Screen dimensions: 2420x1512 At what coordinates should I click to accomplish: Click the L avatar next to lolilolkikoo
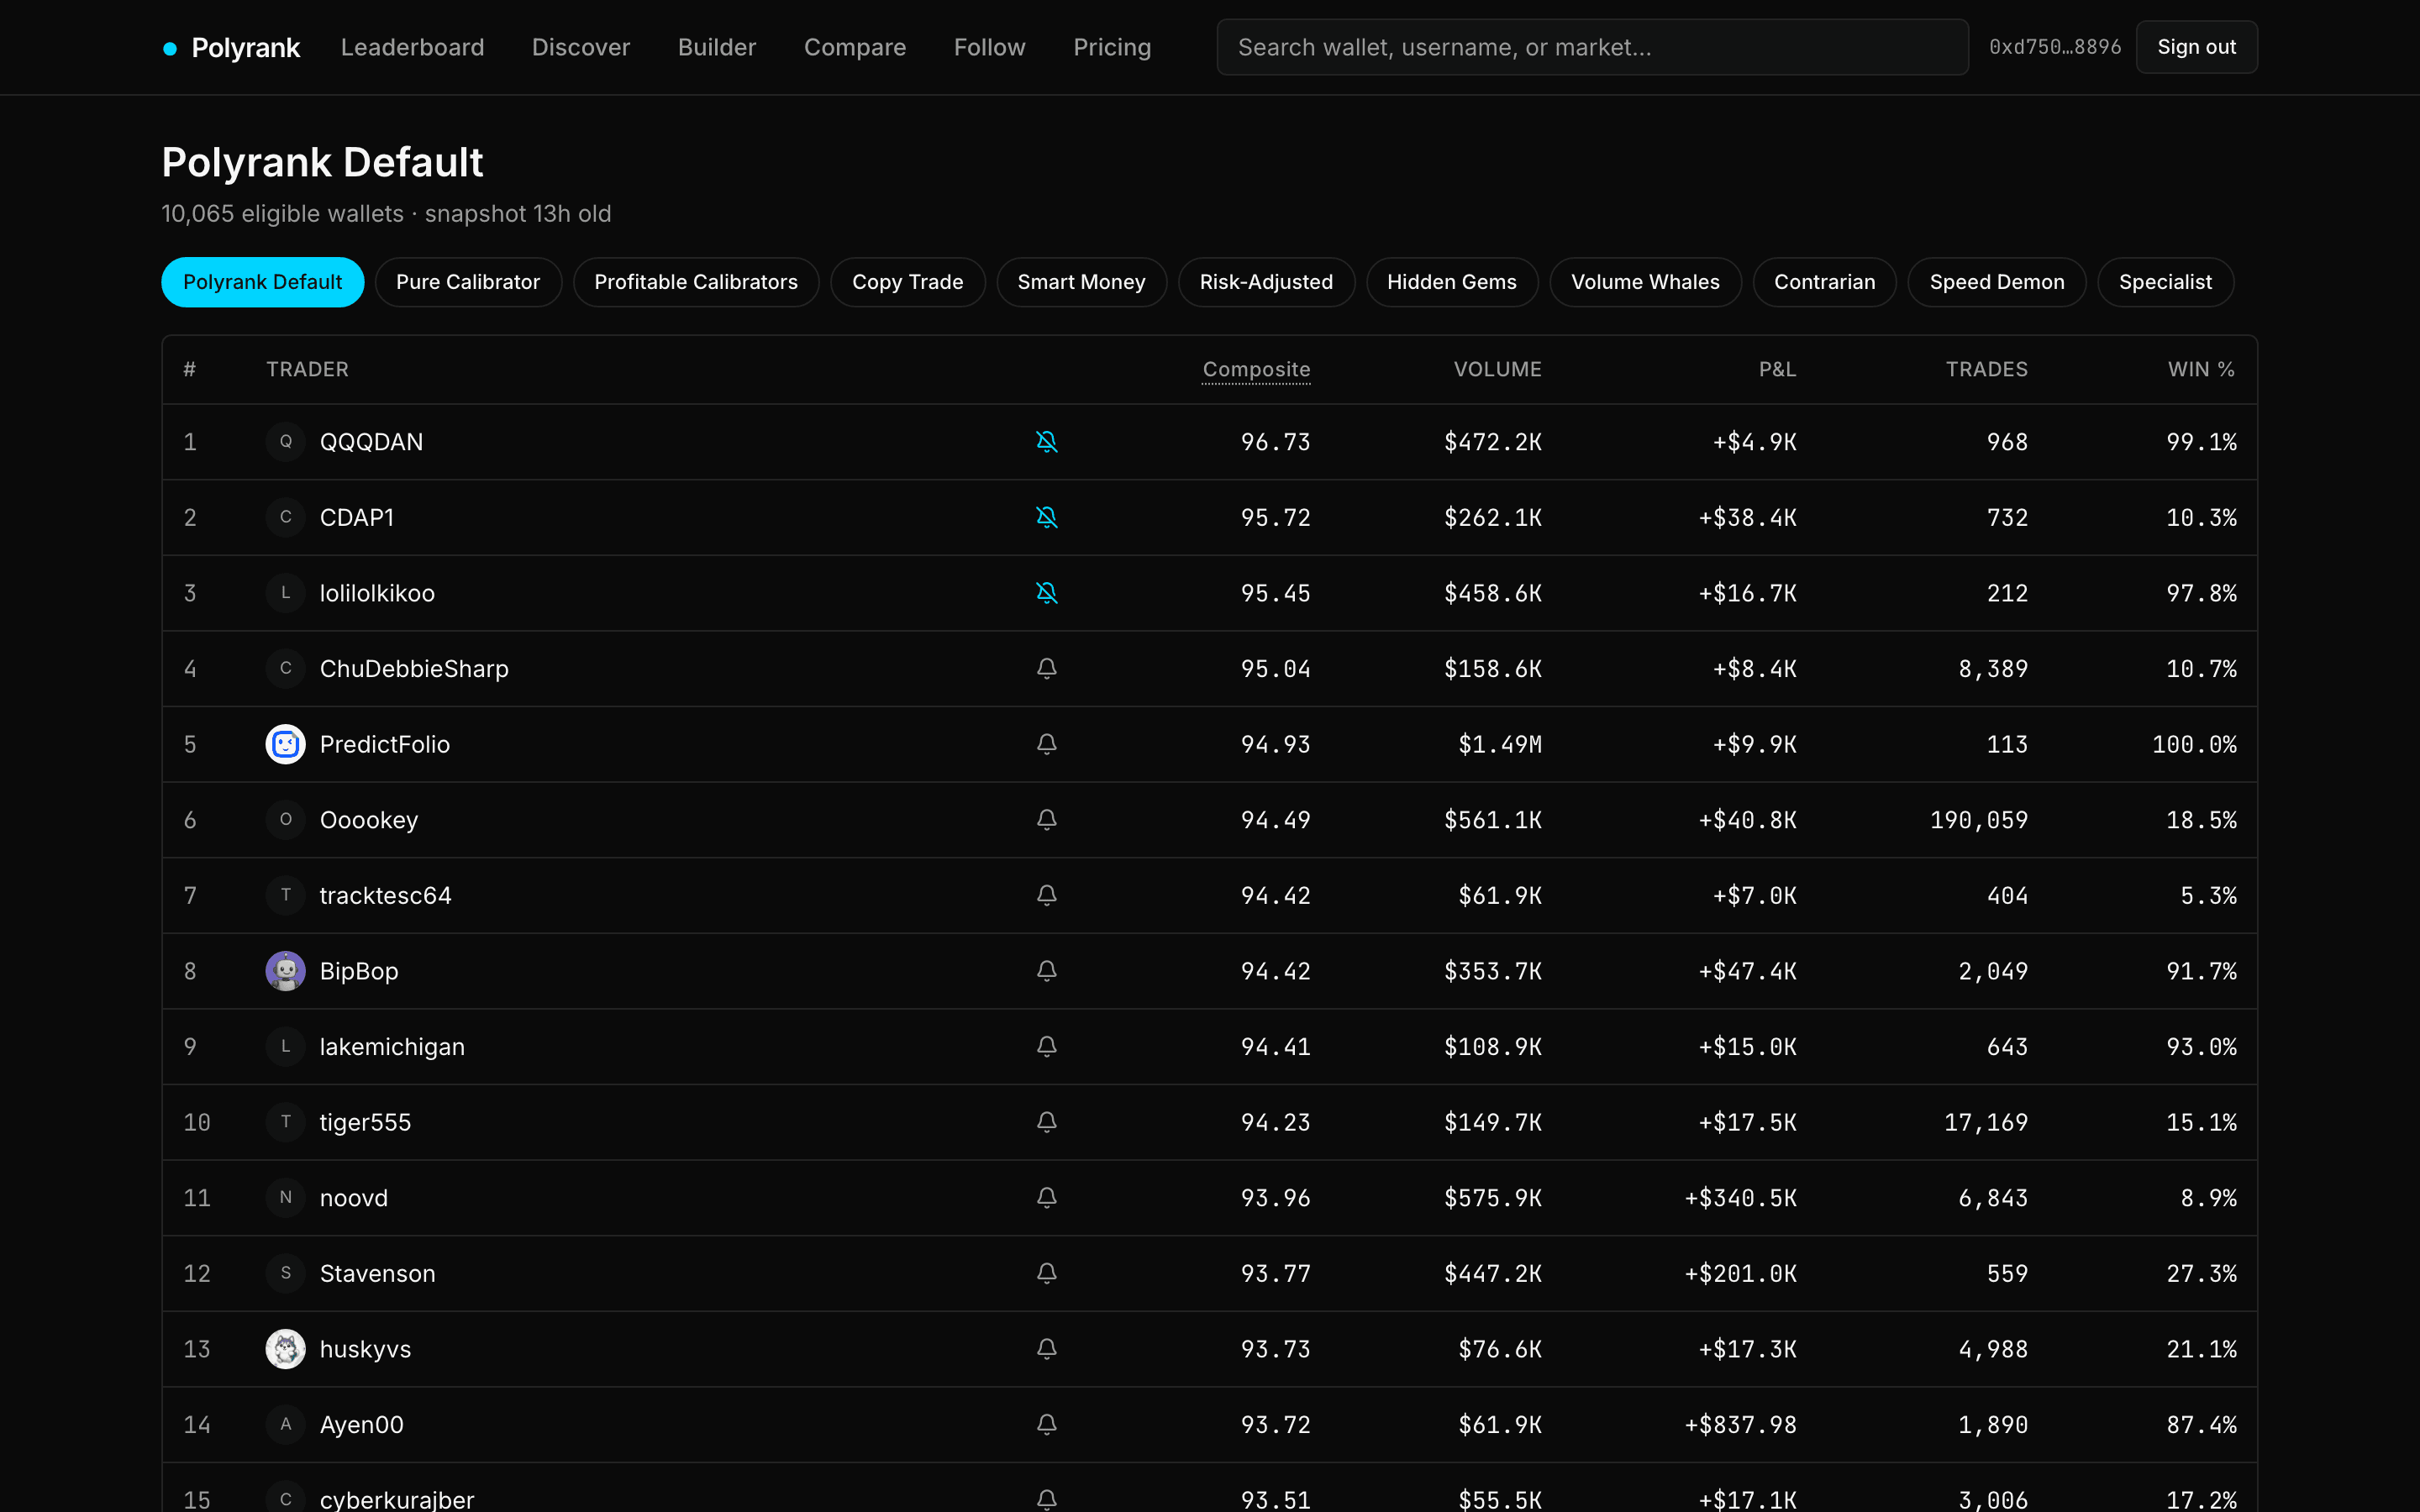(x=285, y=593)
